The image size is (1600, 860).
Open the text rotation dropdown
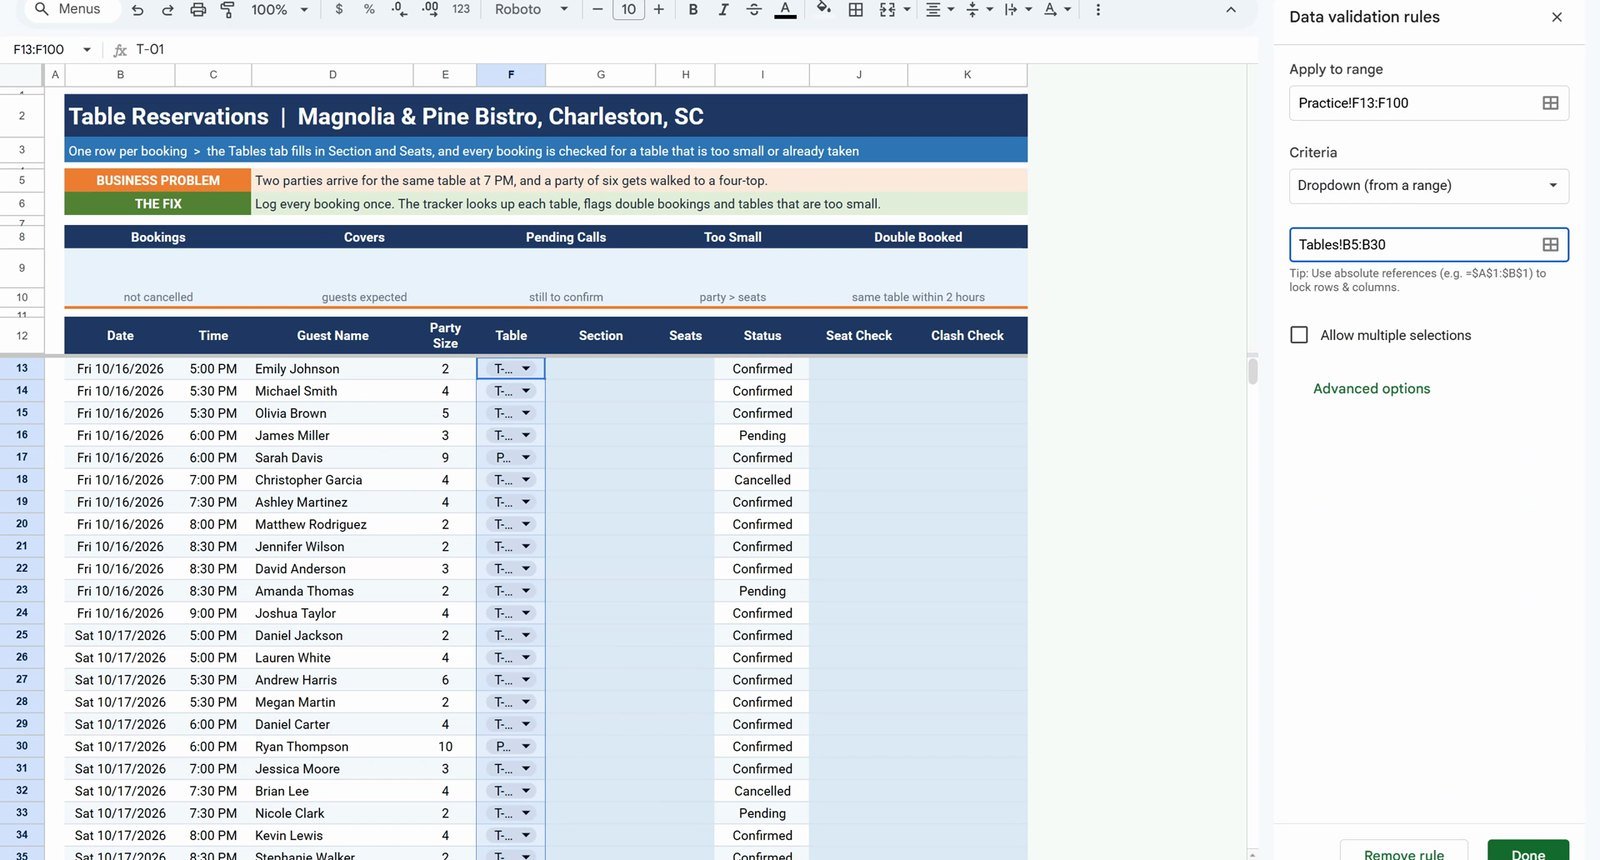pyautogui.click(x=1057, y=10)
